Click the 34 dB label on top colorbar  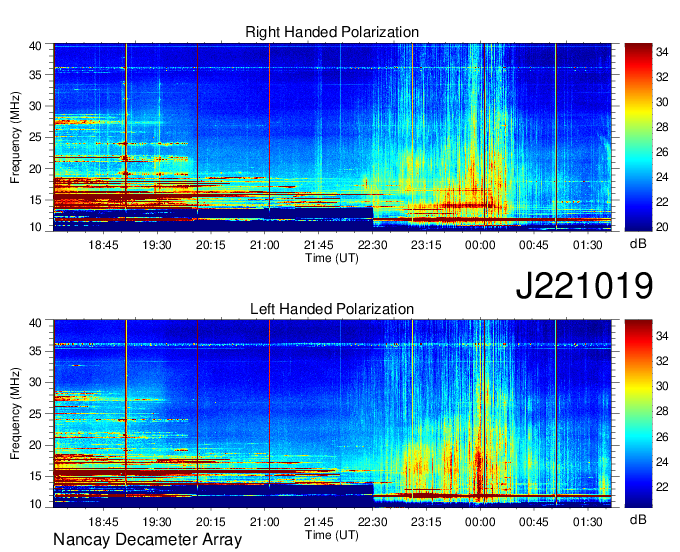coord(662,52)
